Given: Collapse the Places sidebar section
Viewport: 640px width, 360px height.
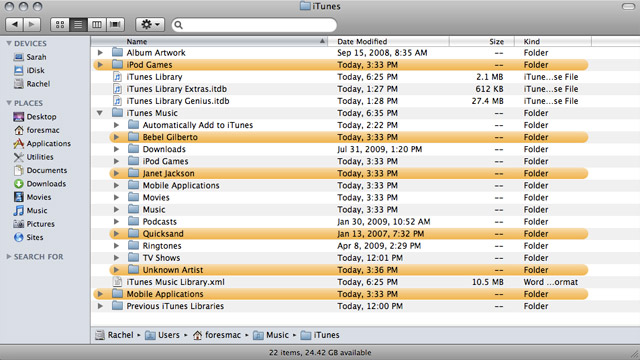Looking at the screenshot, I should point(9,103).
